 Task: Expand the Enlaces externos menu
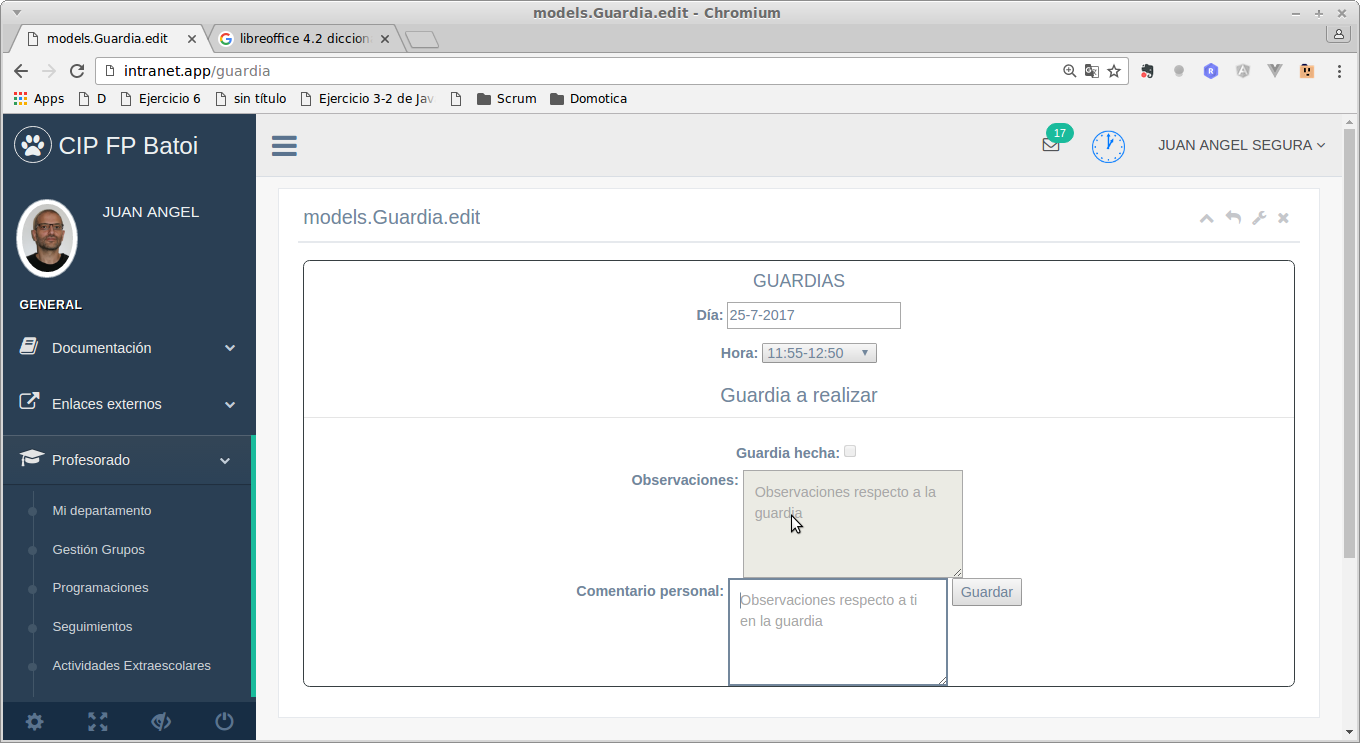[x=128, y=404]
